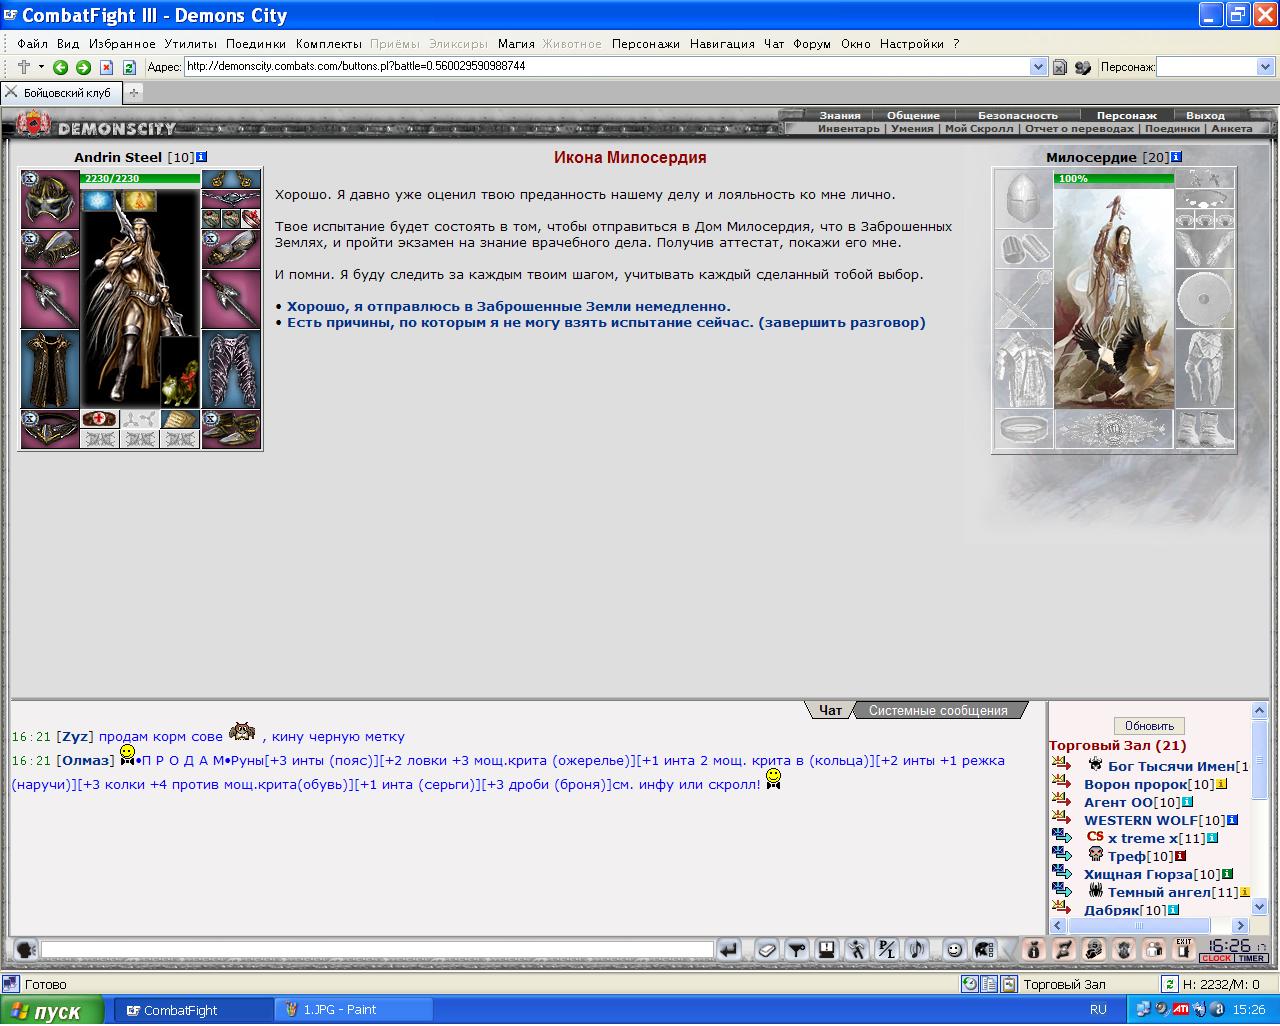Open the dropdown arrow beside the cross icon

coord(41,67)
